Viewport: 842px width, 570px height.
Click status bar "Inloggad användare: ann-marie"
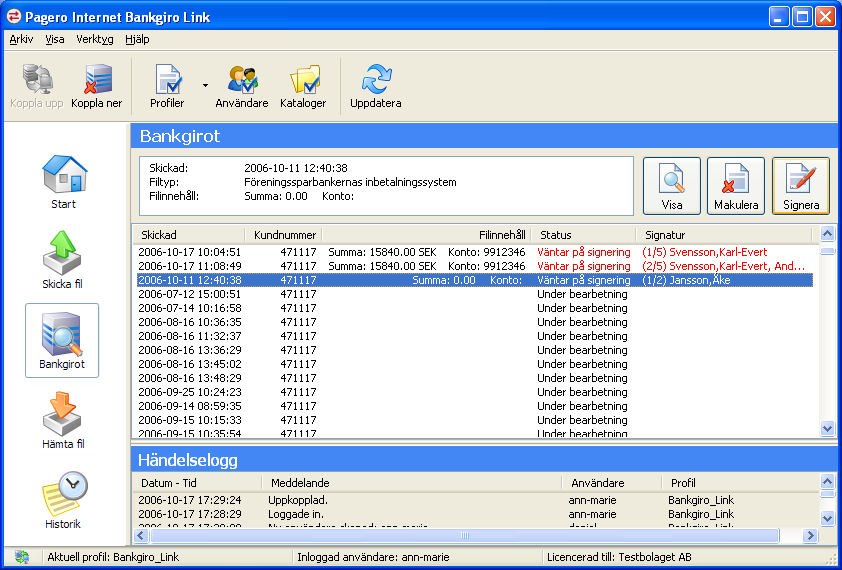(373, 557)
